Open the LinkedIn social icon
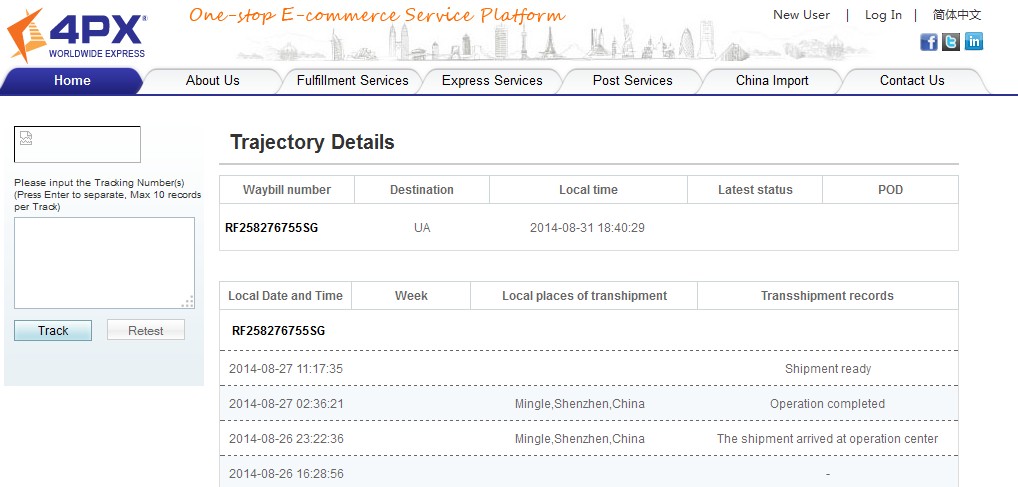The image size is (1018, 487). [x=973, y=41]
